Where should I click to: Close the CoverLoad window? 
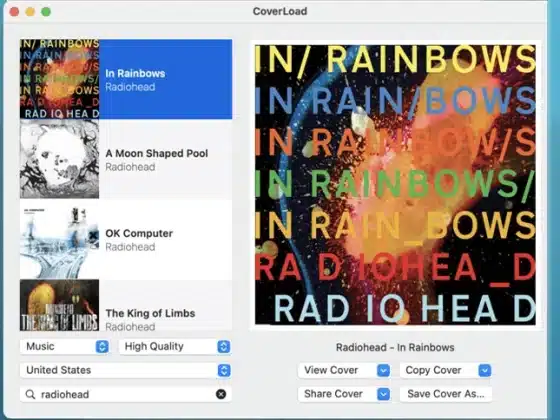pyautogui.click(x=14, y=12)
